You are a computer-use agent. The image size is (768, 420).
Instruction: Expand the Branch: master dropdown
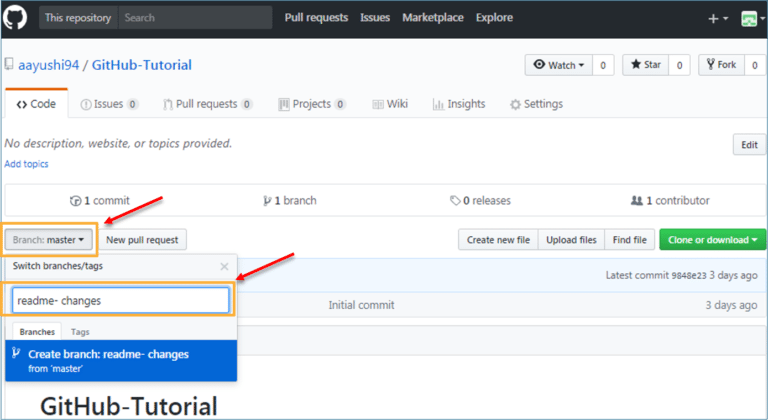[x=49, y=240]
